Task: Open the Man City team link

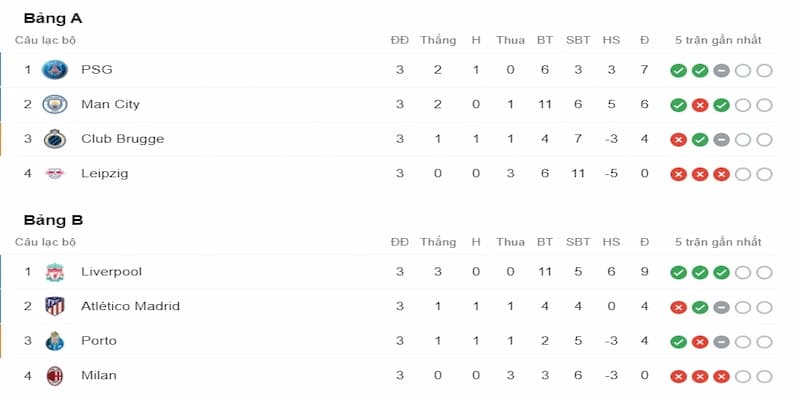Action: [110, 104]
